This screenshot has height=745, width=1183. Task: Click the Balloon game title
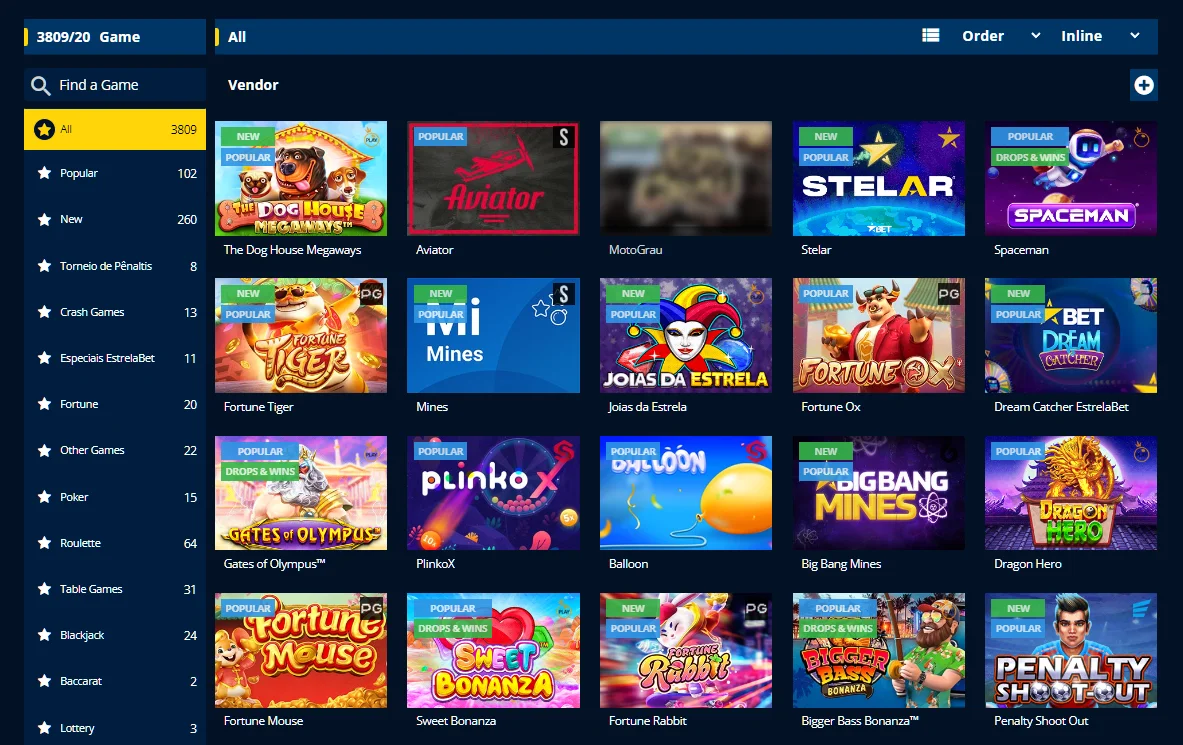(628, 564)
